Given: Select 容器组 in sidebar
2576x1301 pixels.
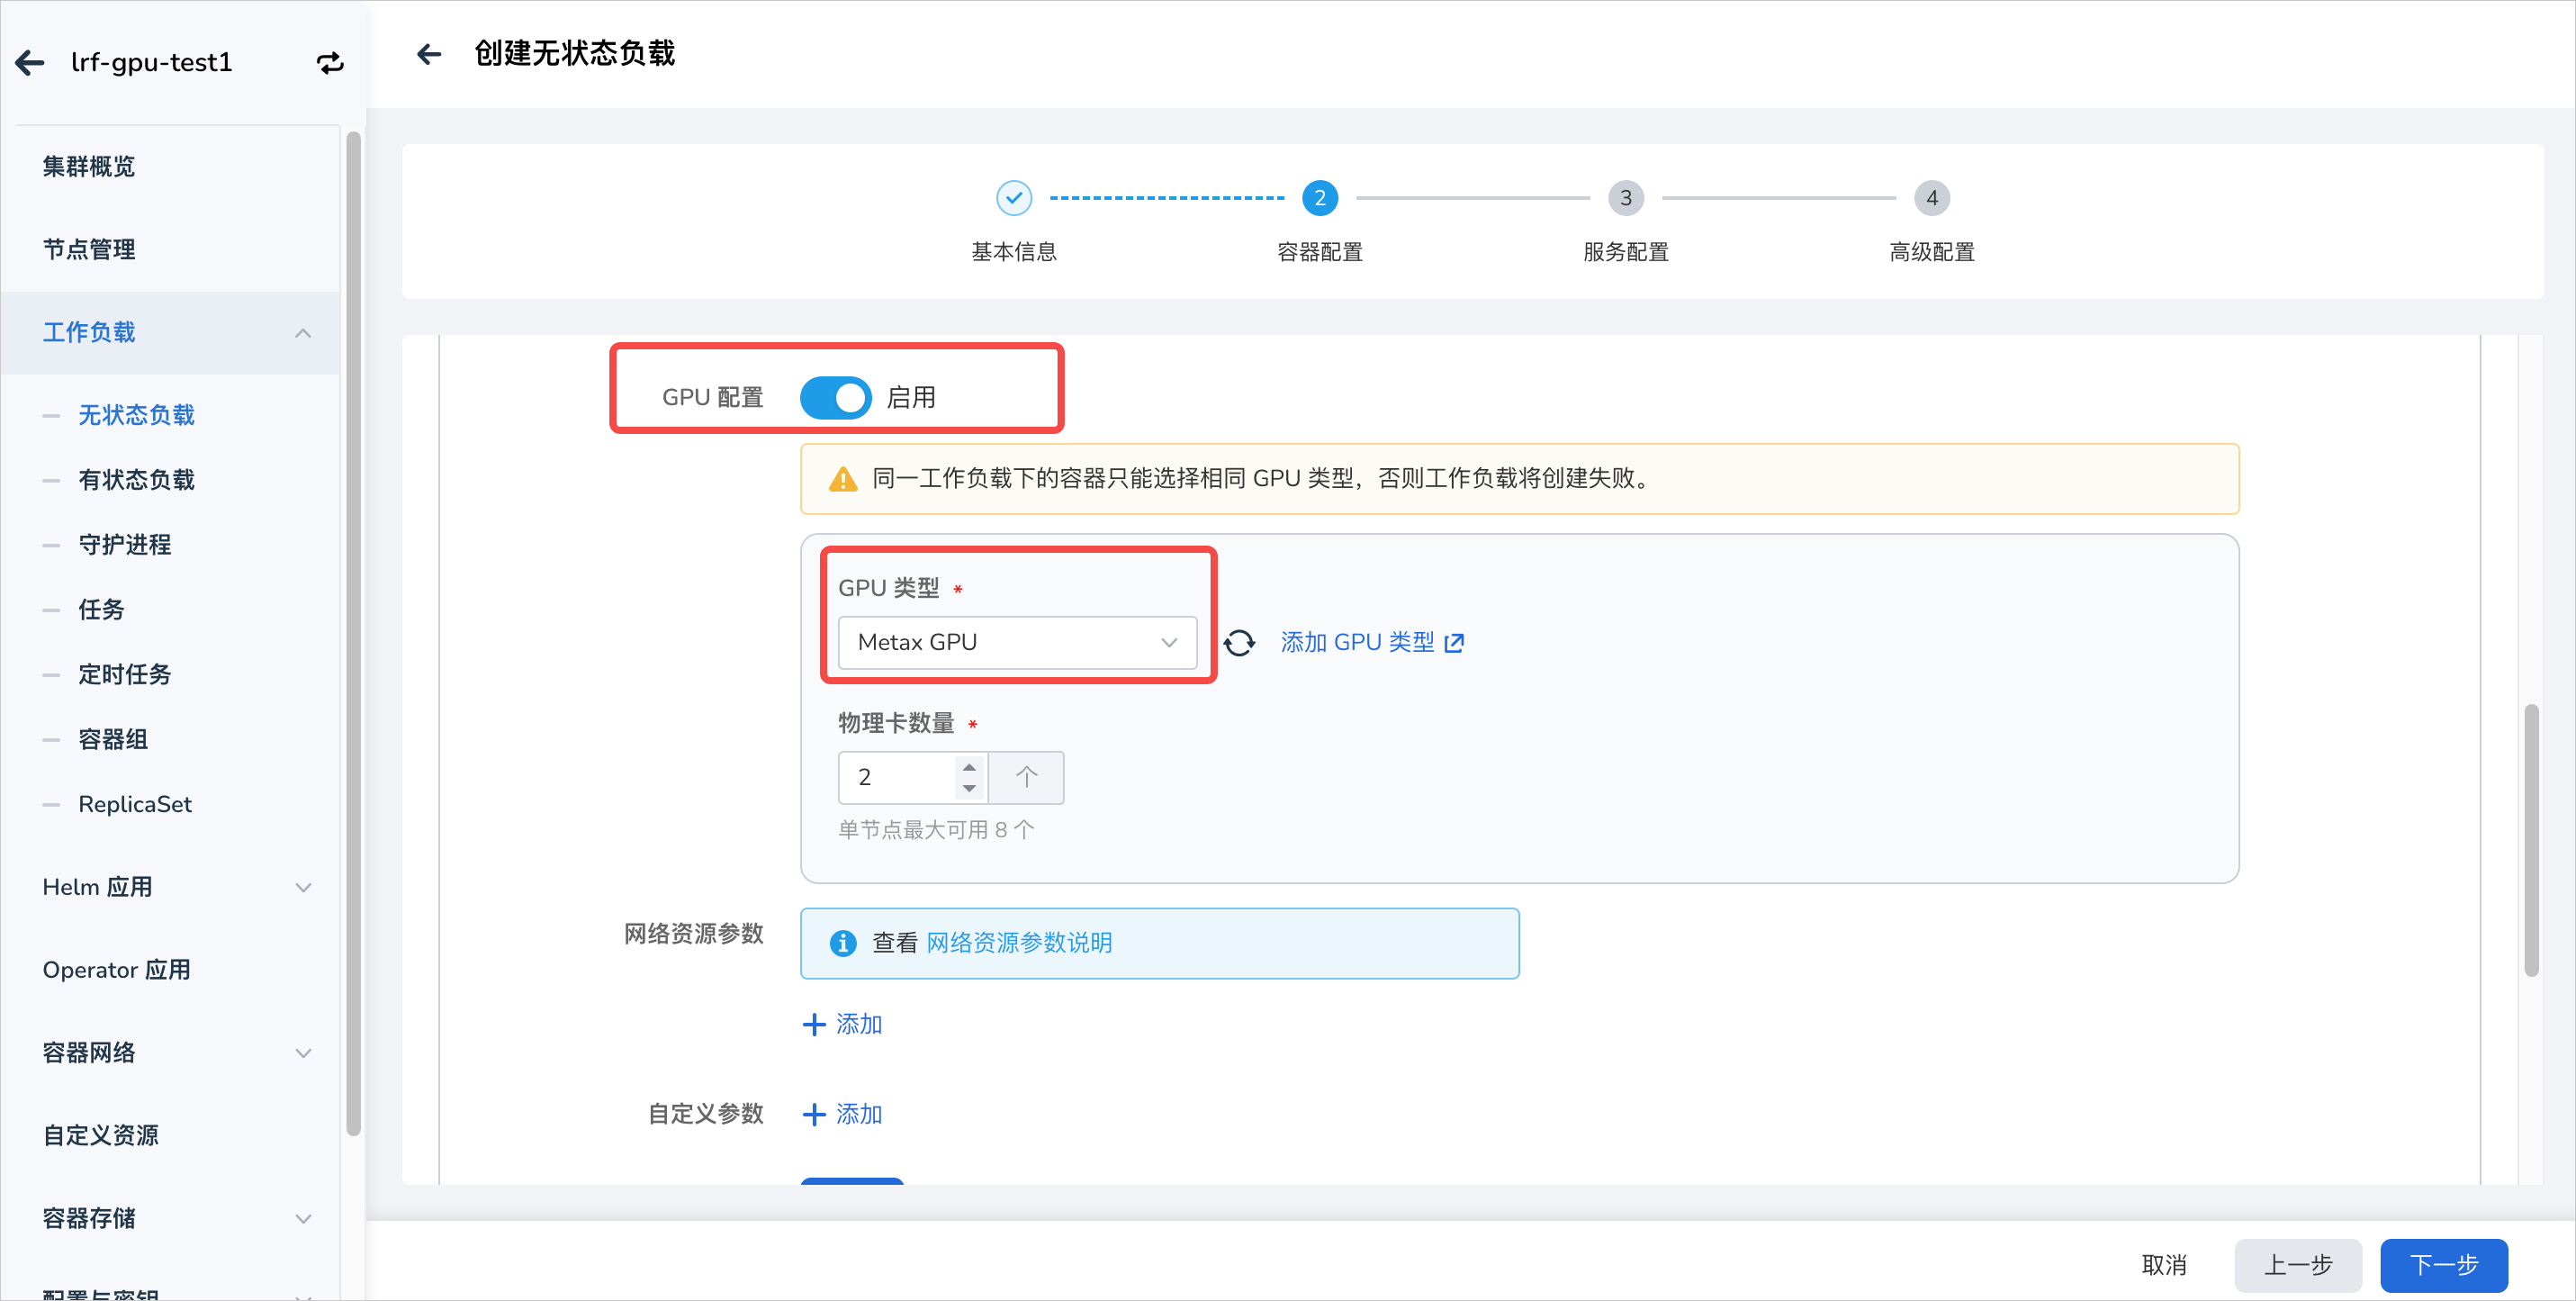Looking at the screenshot, I should (113, 740).
